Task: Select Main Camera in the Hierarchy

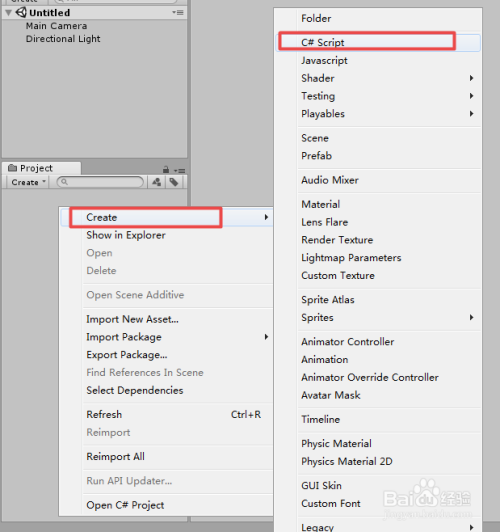Action: click(x=56, y=26)
